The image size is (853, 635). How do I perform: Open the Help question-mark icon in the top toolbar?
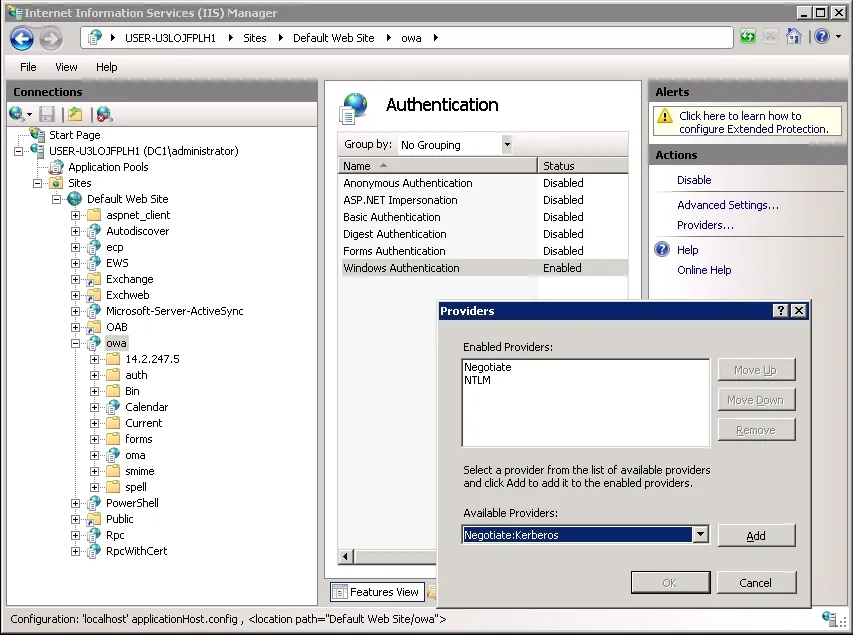822,37
